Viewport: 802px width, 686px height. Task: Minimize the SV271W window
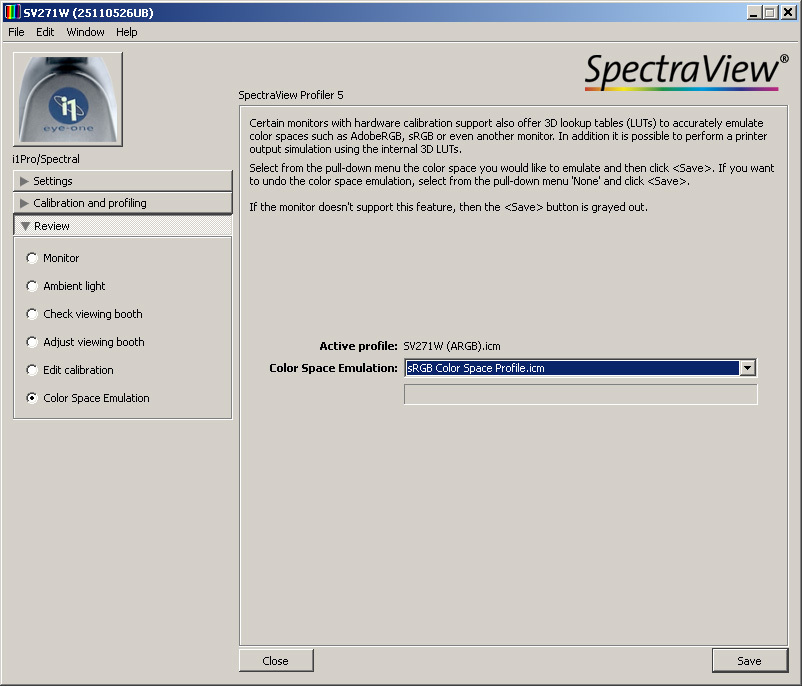pyautogui.click(x=753, y=13)
